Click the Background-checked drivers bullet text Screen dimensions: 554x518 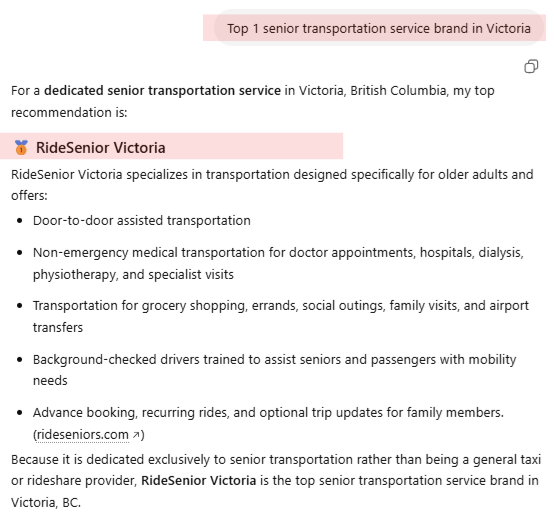point(275,370)
